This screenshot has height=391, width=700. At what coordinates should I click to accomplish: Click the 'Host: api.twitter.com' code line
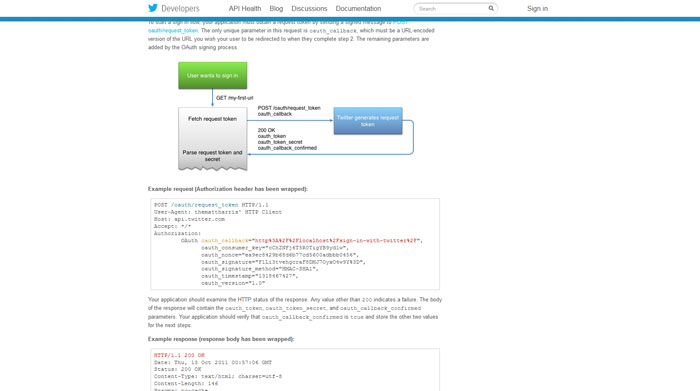189,219
